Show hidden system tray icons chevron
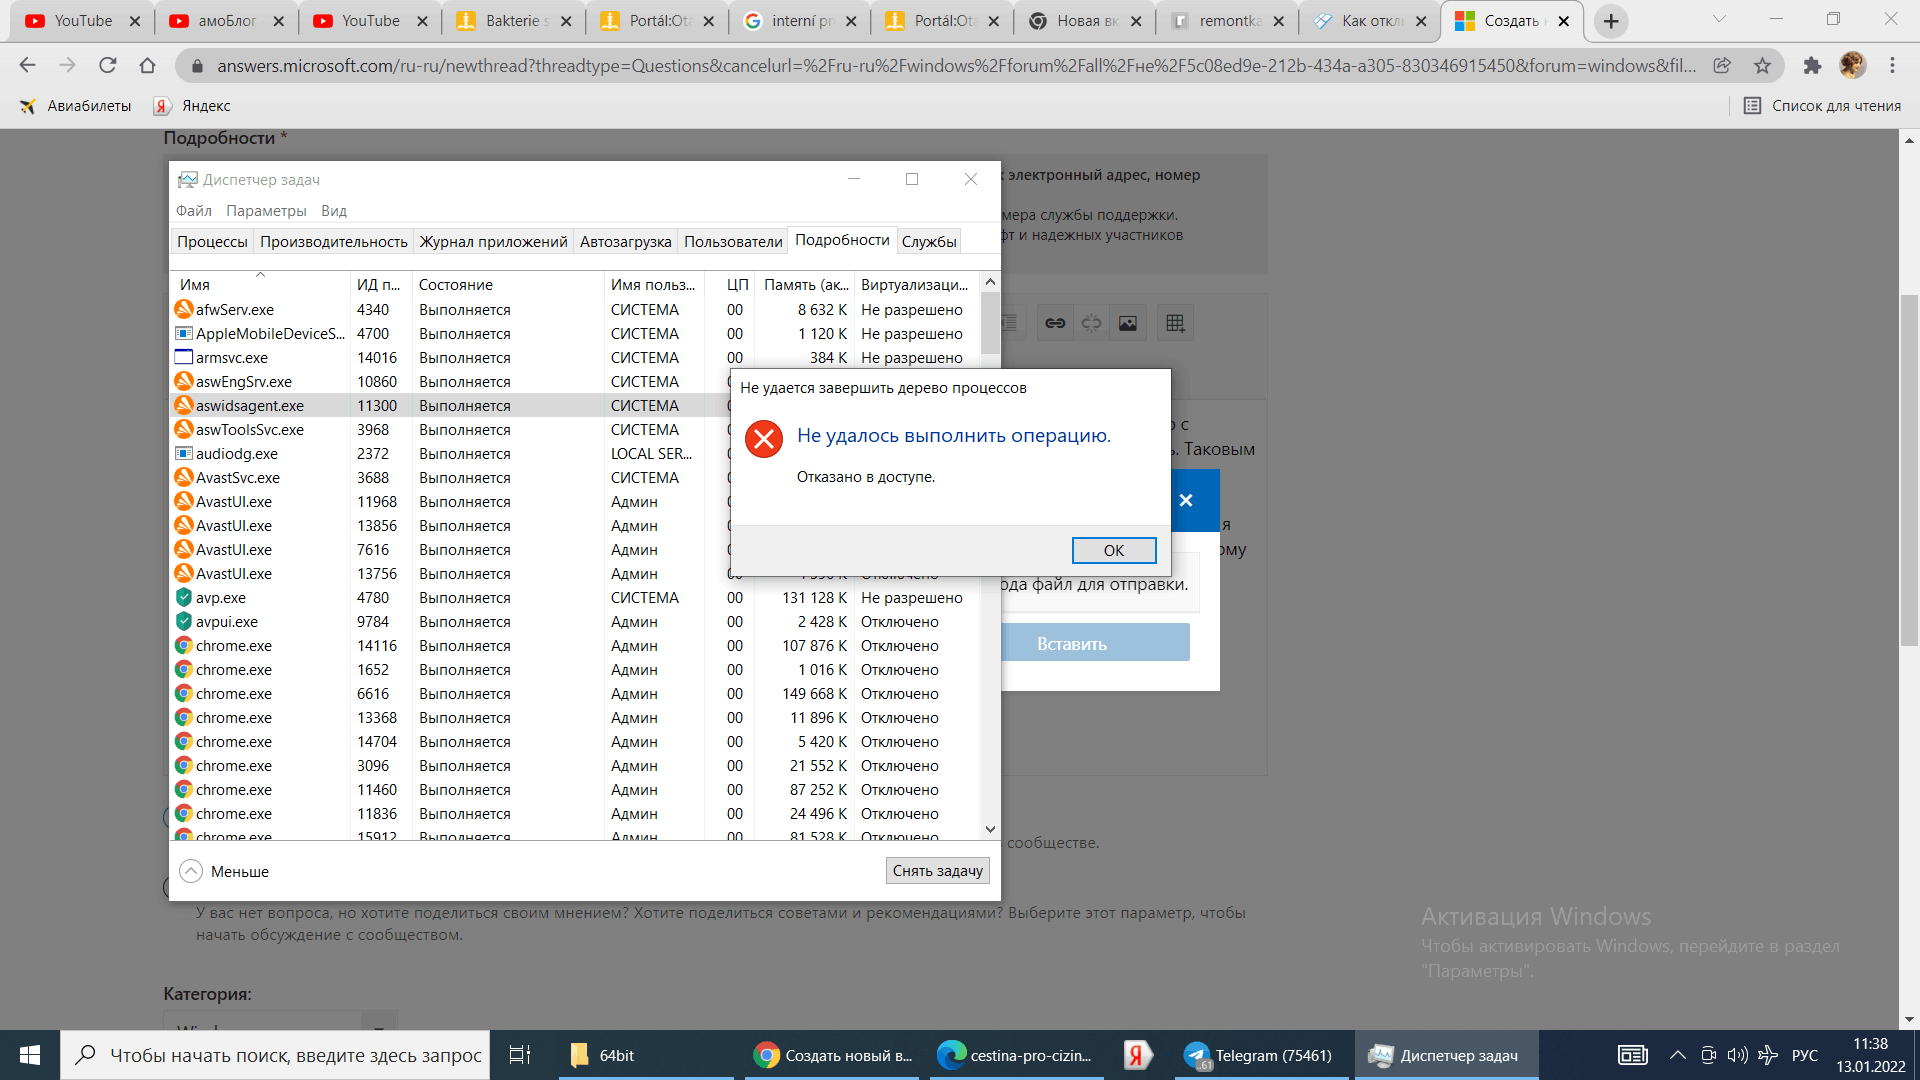This screenshot has height=1080, width=1920. [1678, 1055]
